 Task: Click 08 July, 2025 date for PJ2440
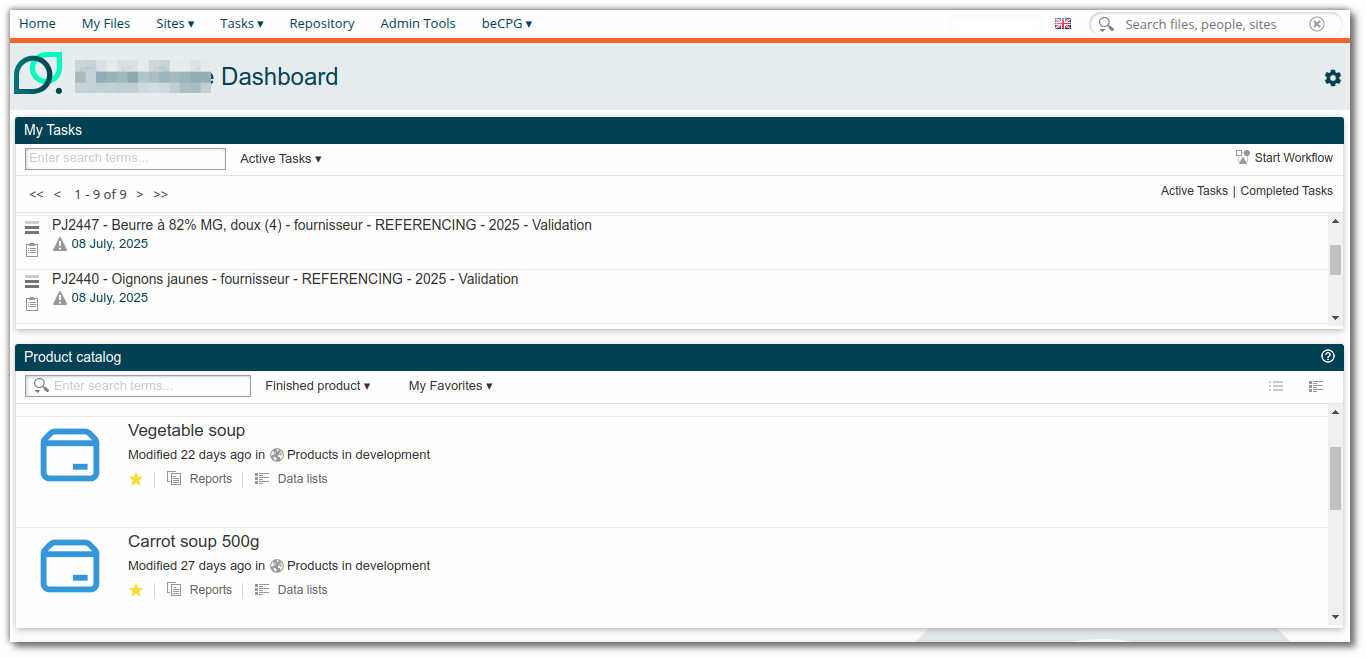coord(110,298)
